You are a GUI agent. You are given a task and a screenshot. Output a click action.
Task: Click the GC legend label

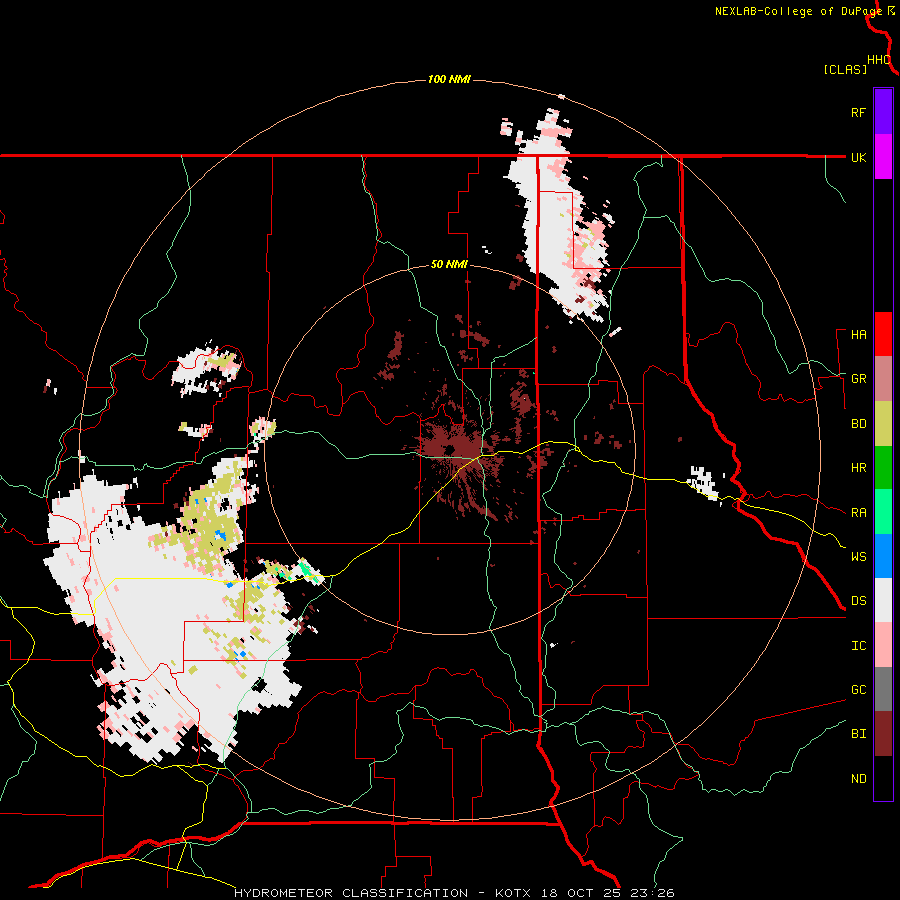tap(858, 690)
